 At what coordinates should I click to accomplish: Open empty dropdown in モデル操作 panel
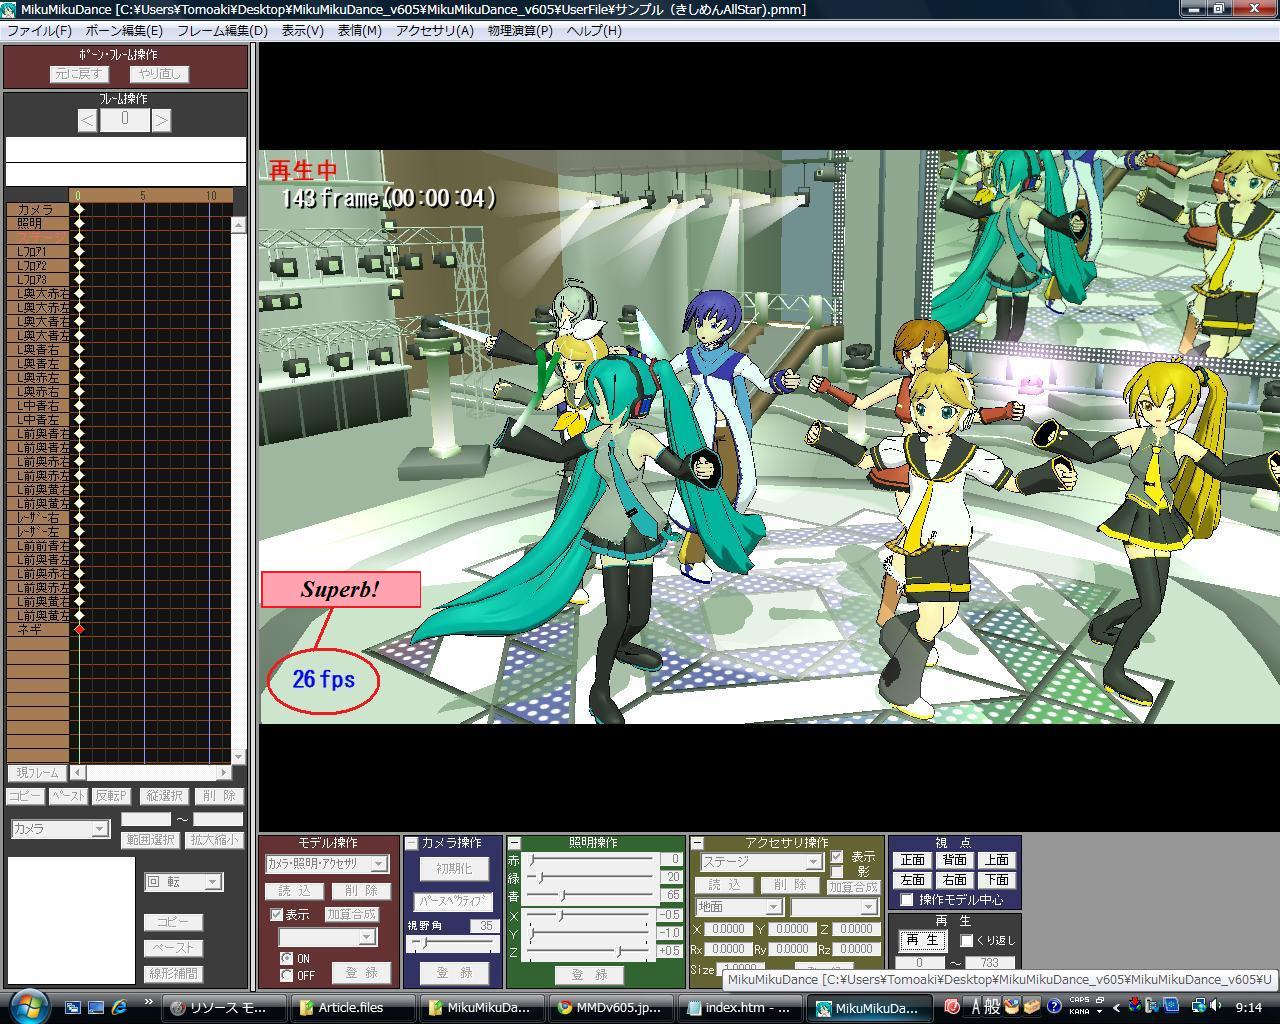pyautogui.click(x=326, y=937)
